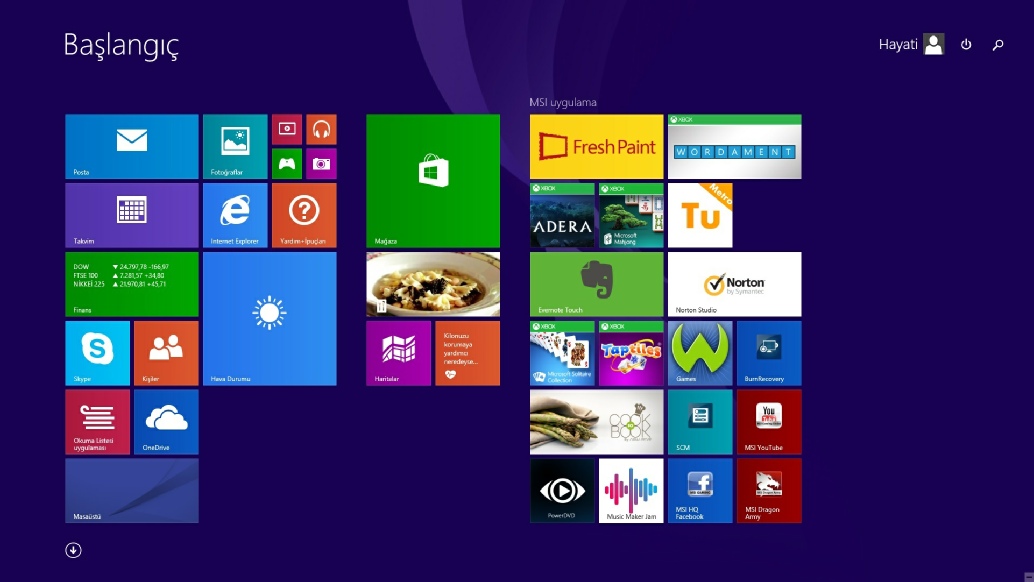Launch the MSI YouTube tile
1034x582 pixels.
[770, 422]
